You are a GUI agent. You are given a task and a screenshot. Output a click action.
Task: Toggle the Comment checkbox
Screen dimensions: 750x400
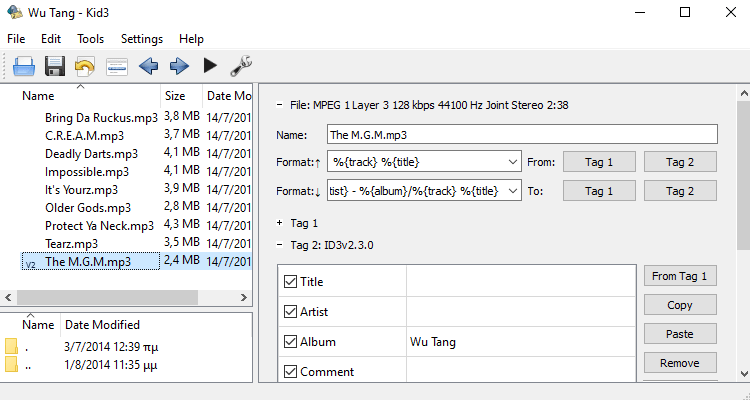tap(290, 372)
